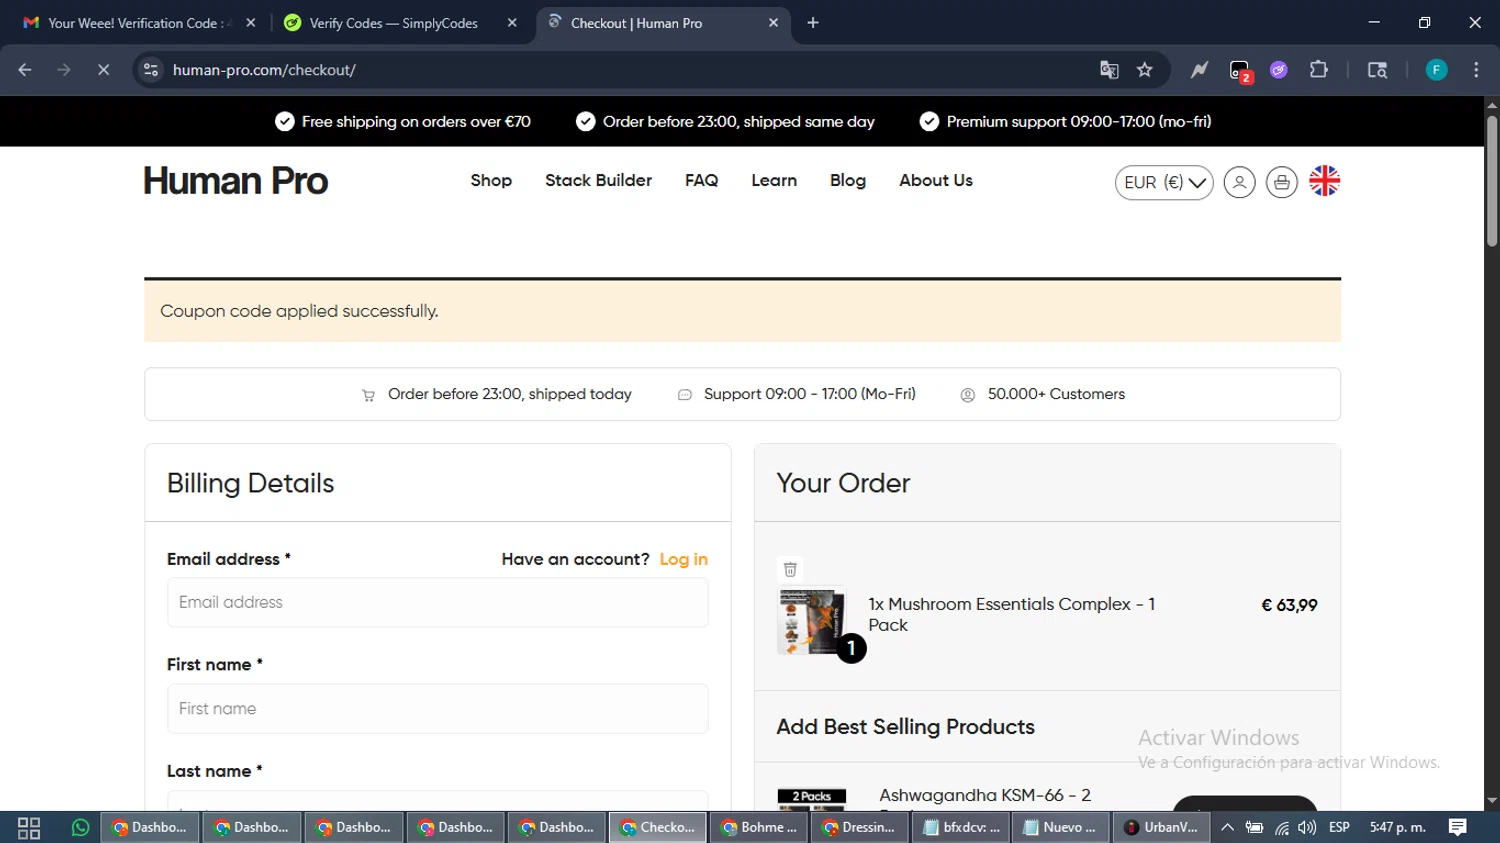Open the user account icon in header
1500x843 pixels.
(1239, 182)
